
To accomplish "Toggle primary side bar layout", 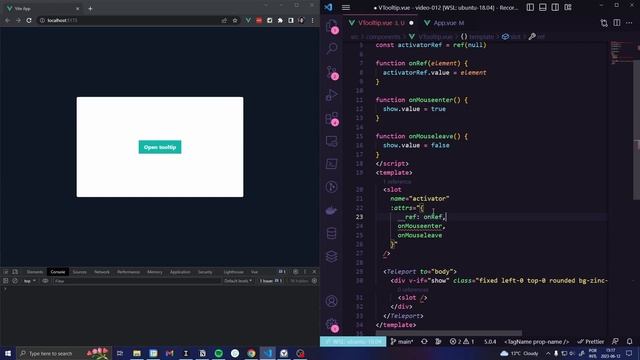I will click(530, 7).
